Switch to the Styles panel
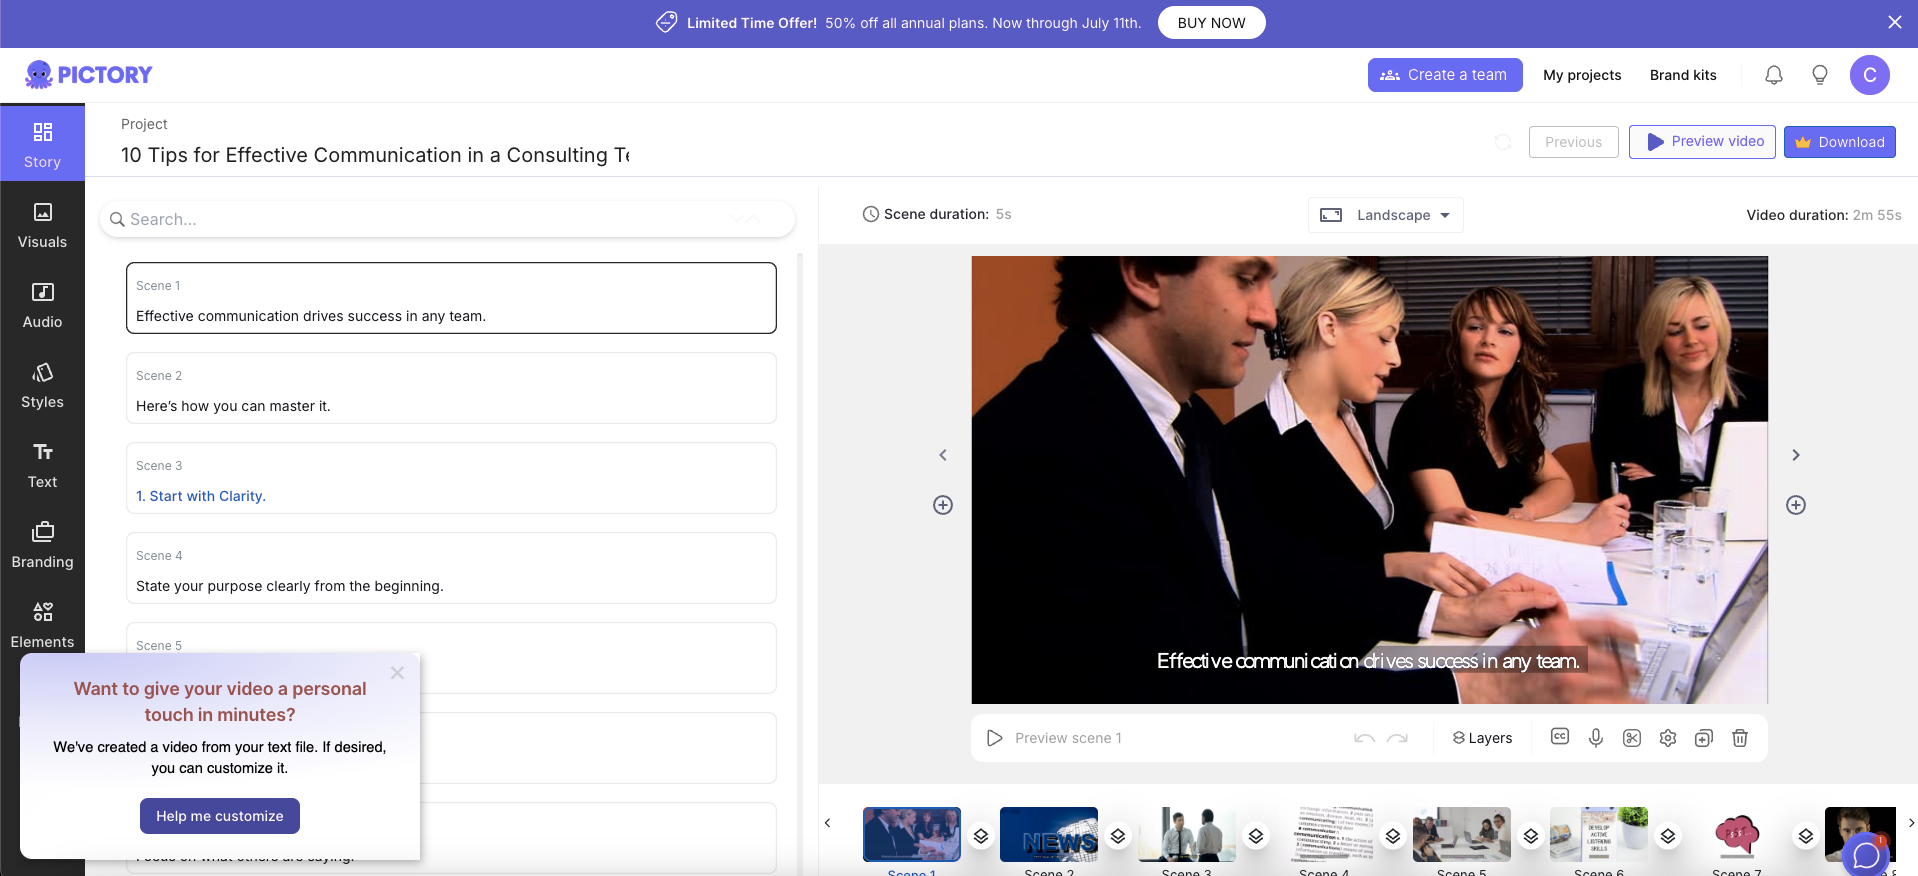This screenshot has height=876, width=1918. [42, 385]
